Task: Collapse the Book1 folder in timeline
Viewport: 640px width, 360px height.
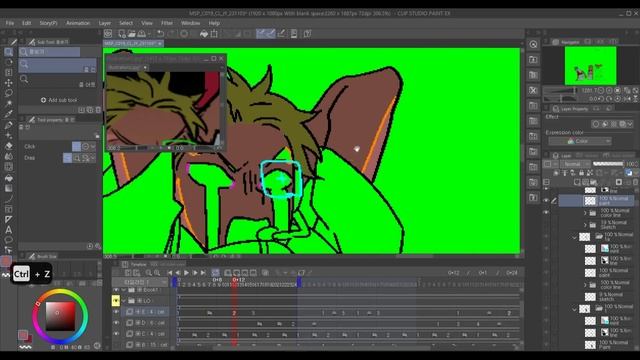Action: (x=124, y=290)
